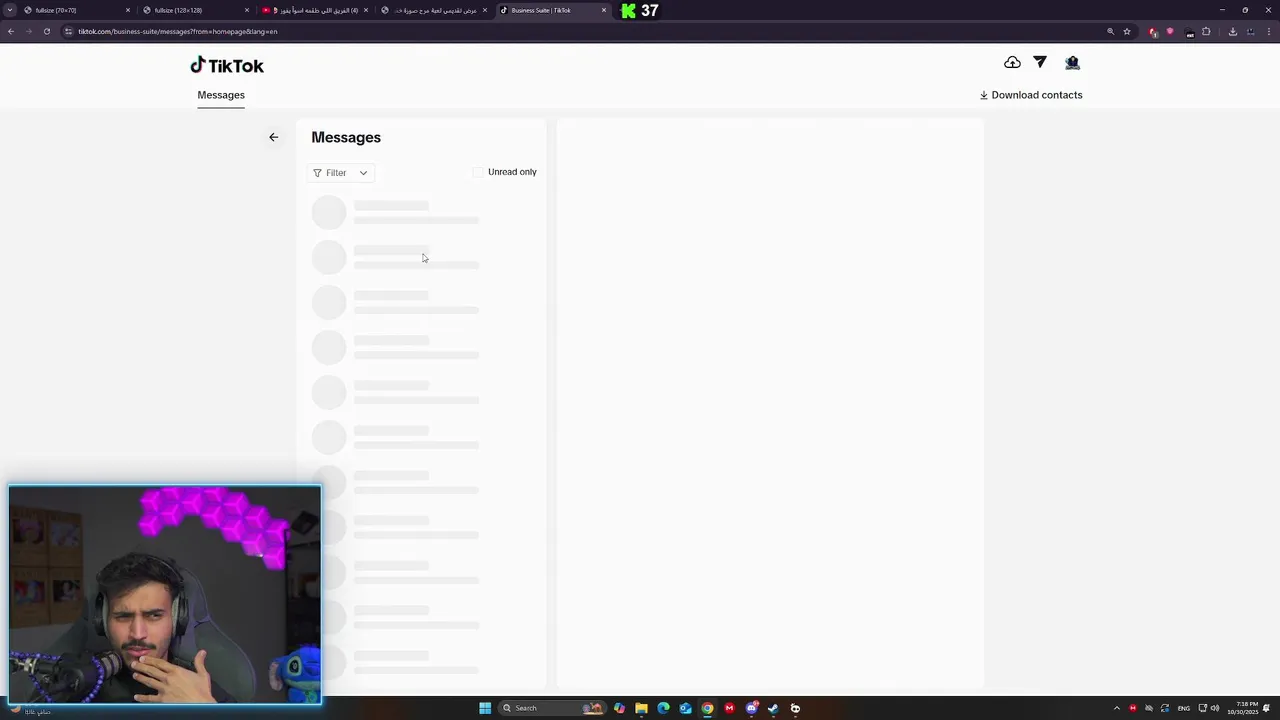
Task: Open the tab search dropdown in Chrome
Action: tap(10, 10)
